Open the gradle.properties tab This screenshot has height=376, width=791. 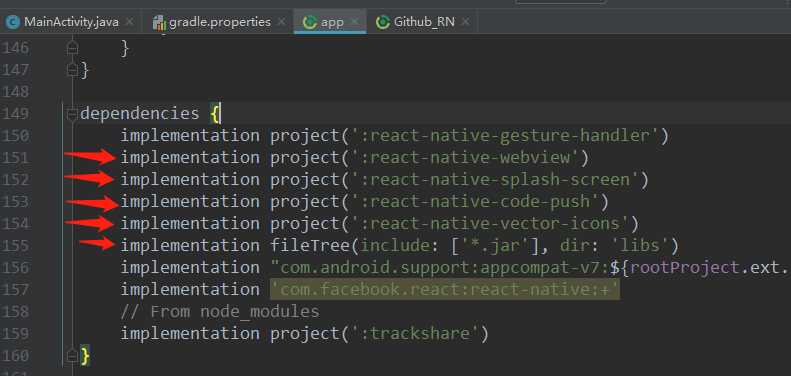pos(219,22)
